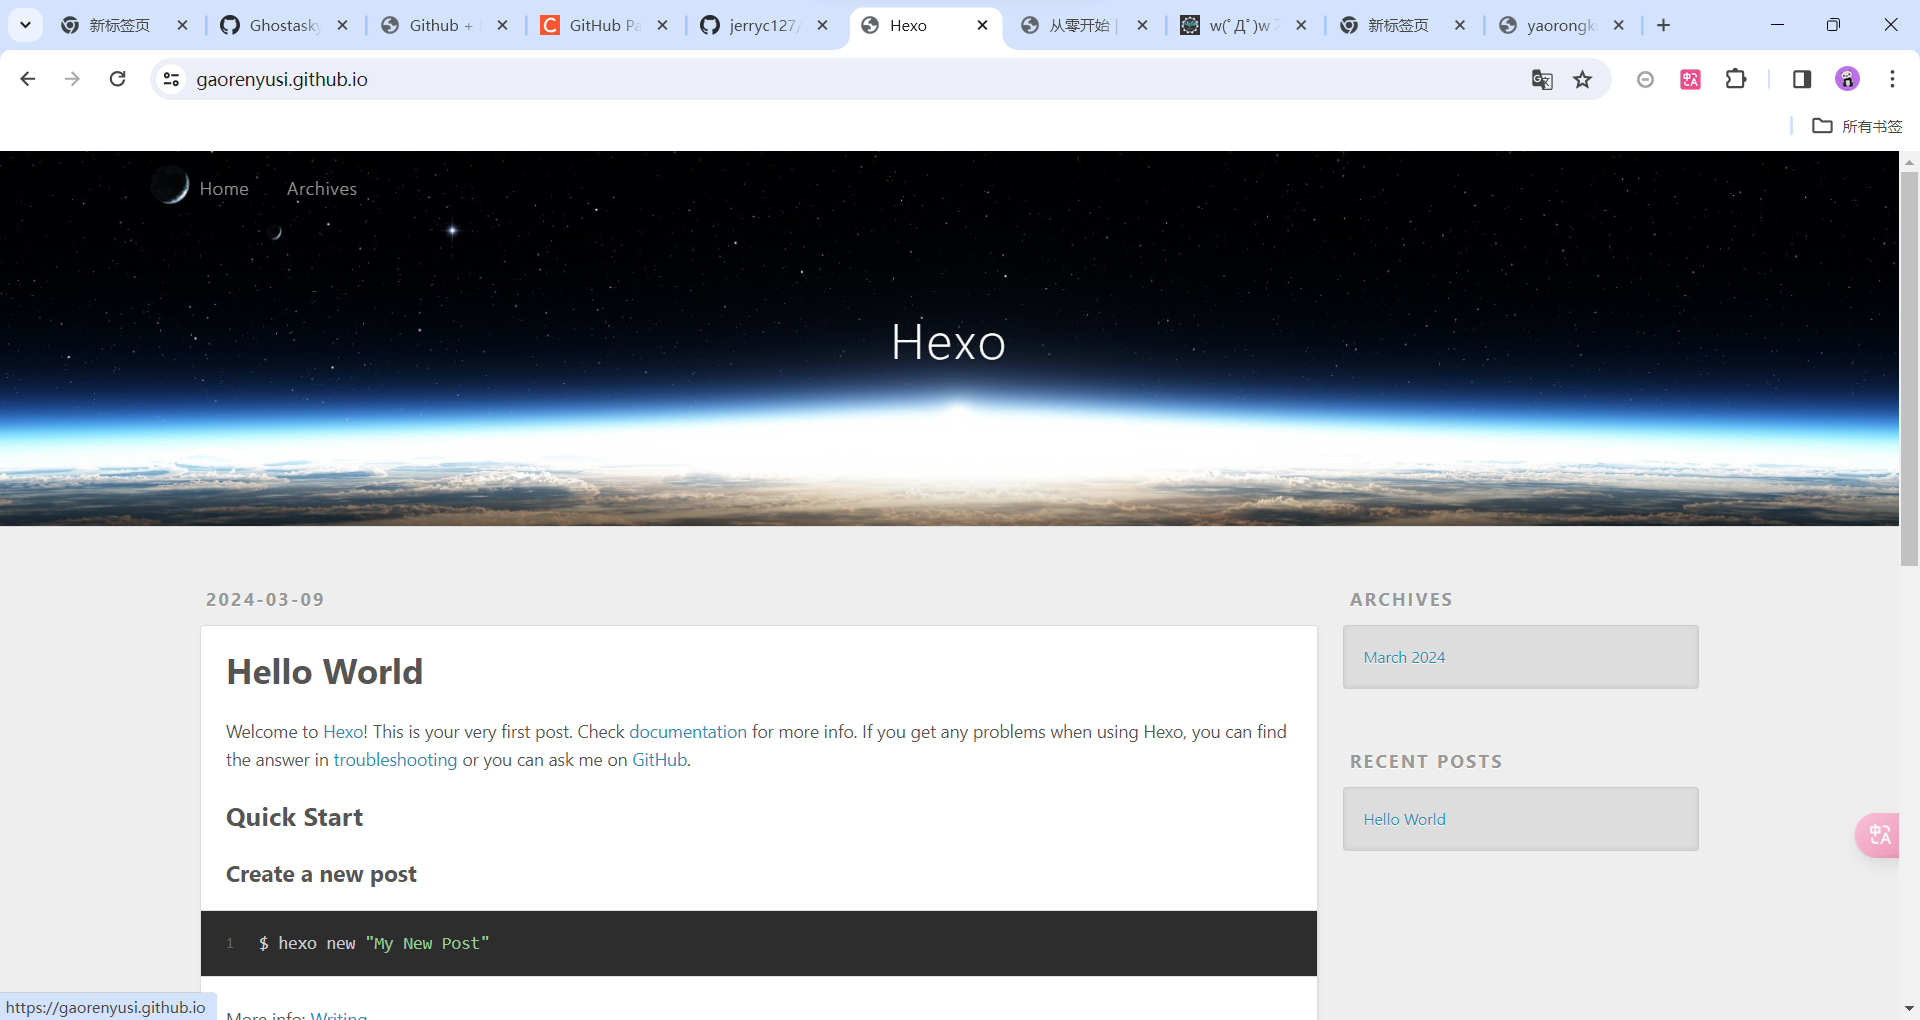The width and height of the screenshot is (1920, 1020).
Task: Restore down the Chrome window
Action: (x=1833, y=25)
